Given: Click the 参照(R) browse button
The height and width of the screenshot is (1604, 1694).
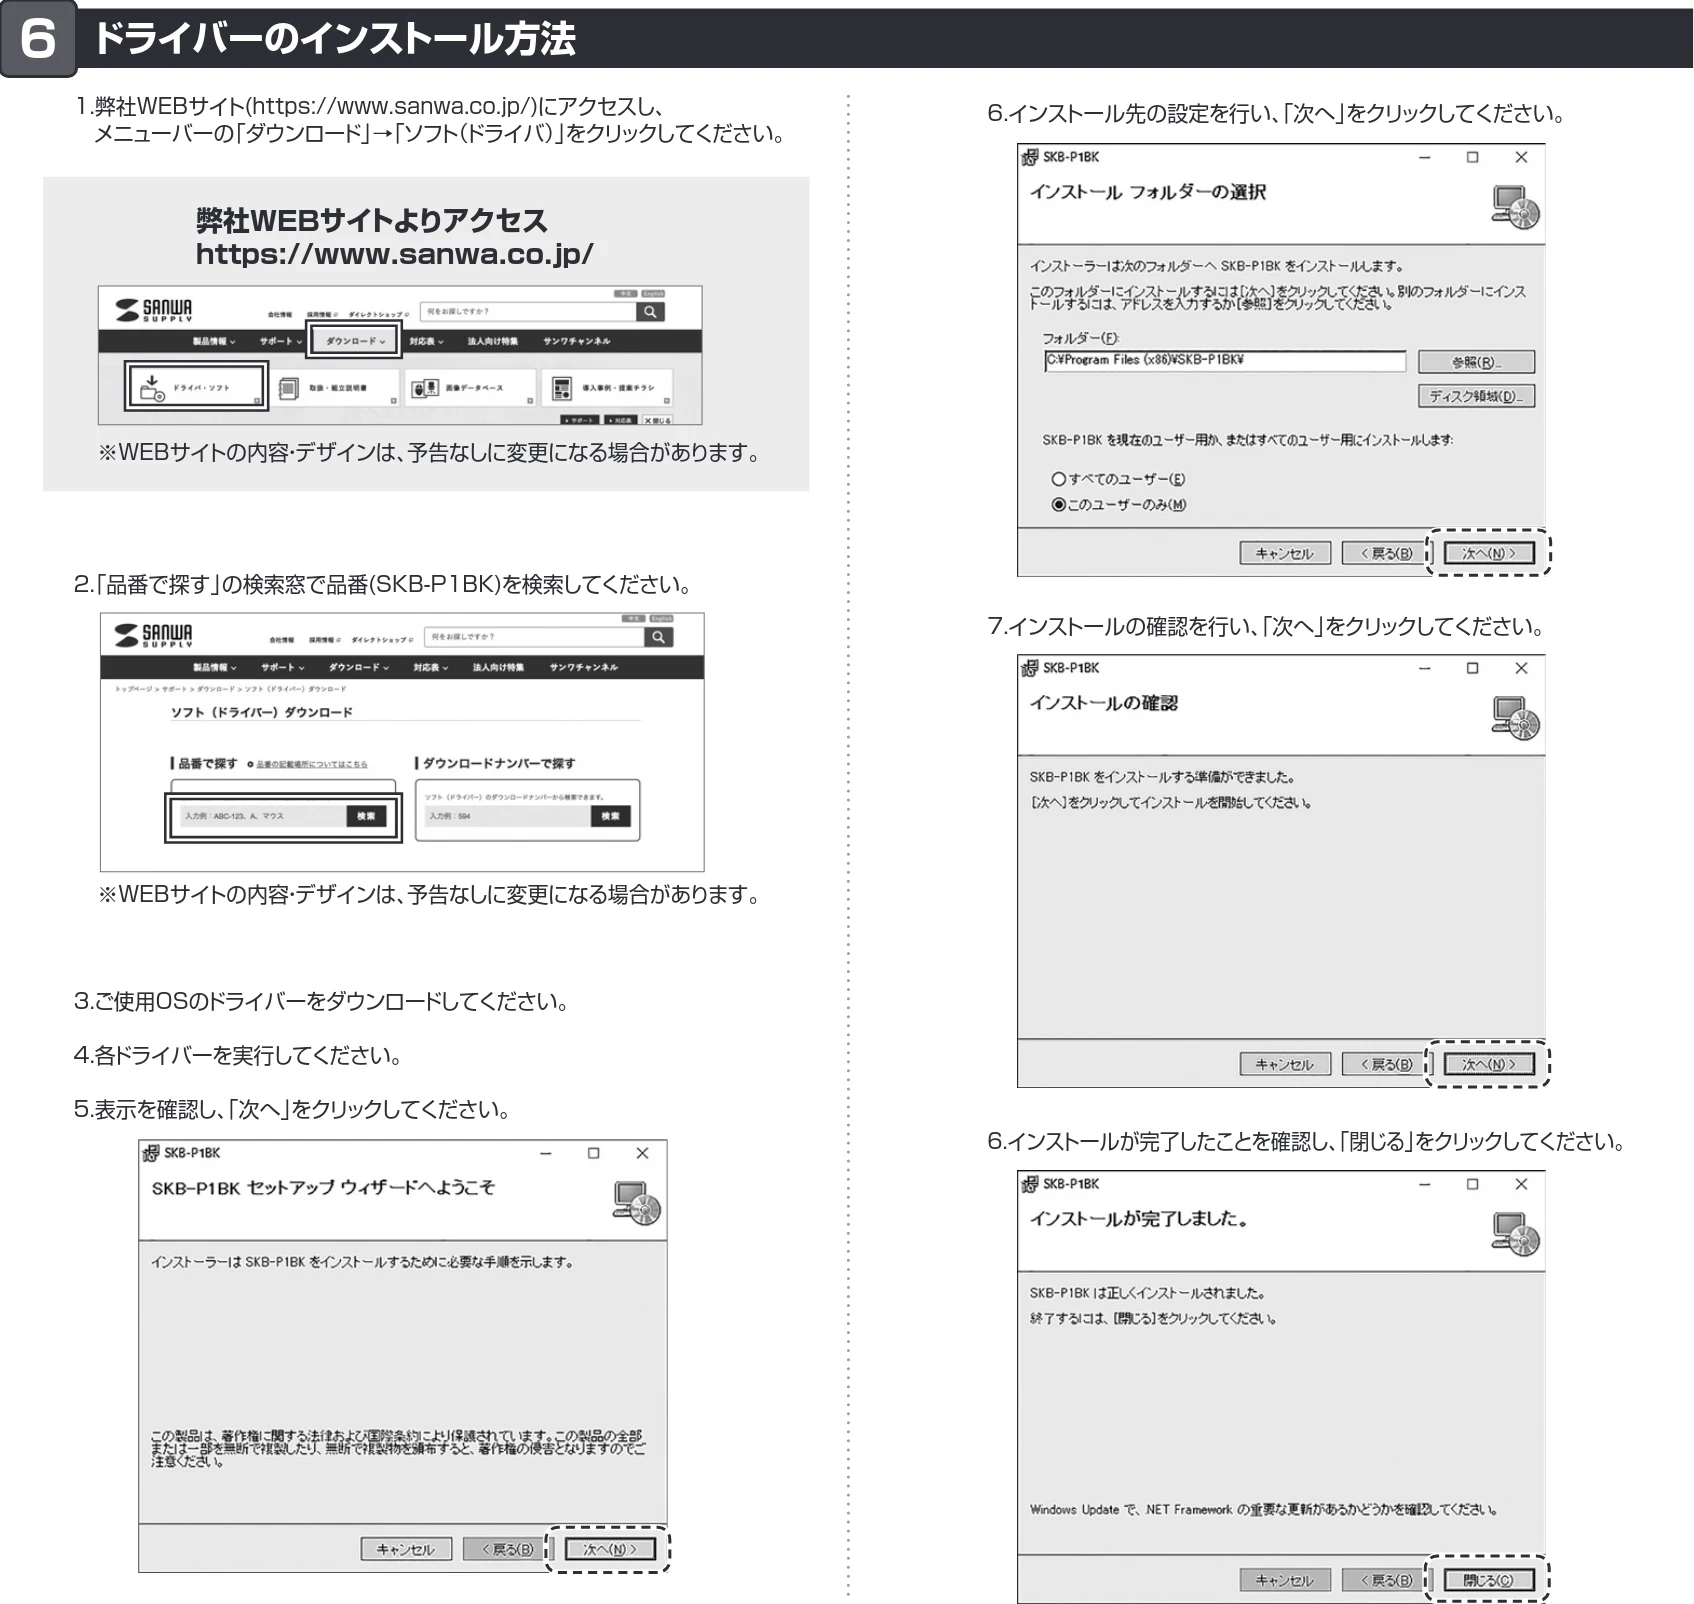Looking at the screenshot, I should pos(1476,362).
